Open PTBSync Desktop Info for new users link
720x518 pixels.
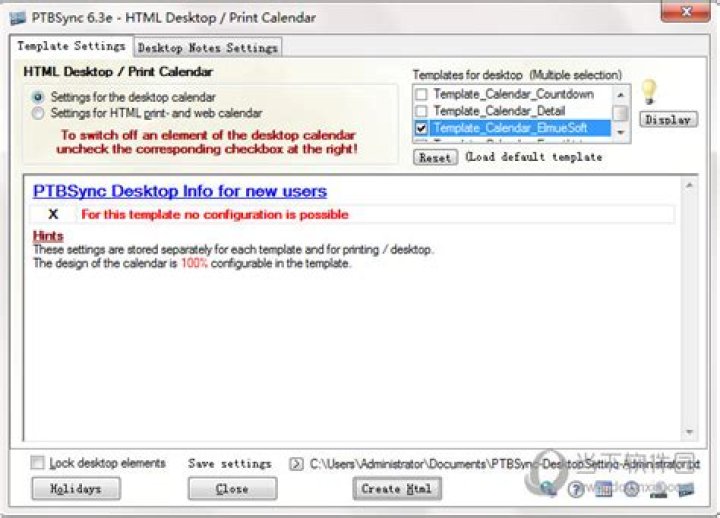click(x=180, y=191)
